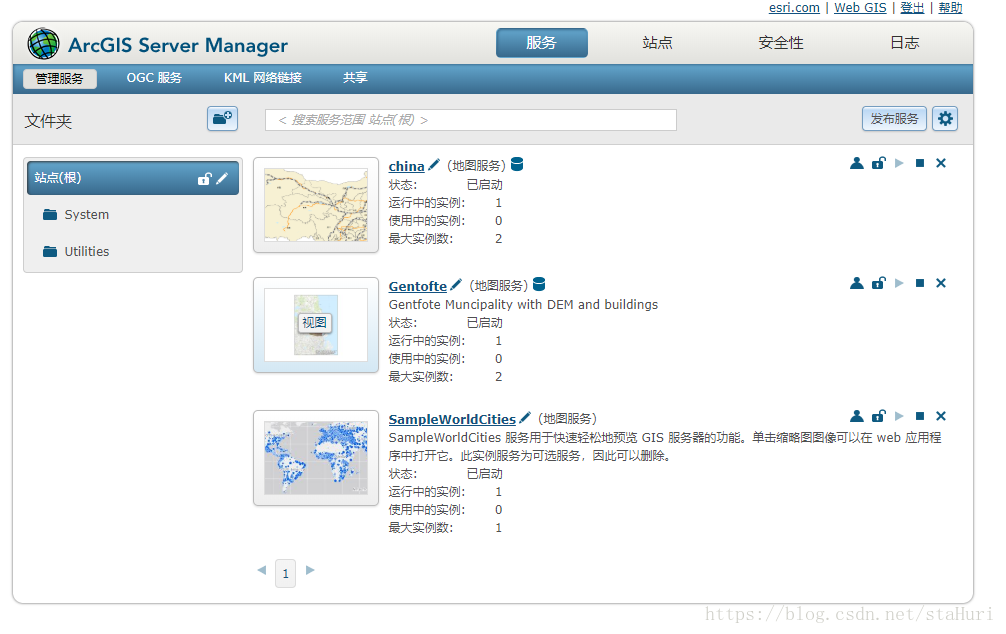Delete the china service with X icon

point(941,163)
